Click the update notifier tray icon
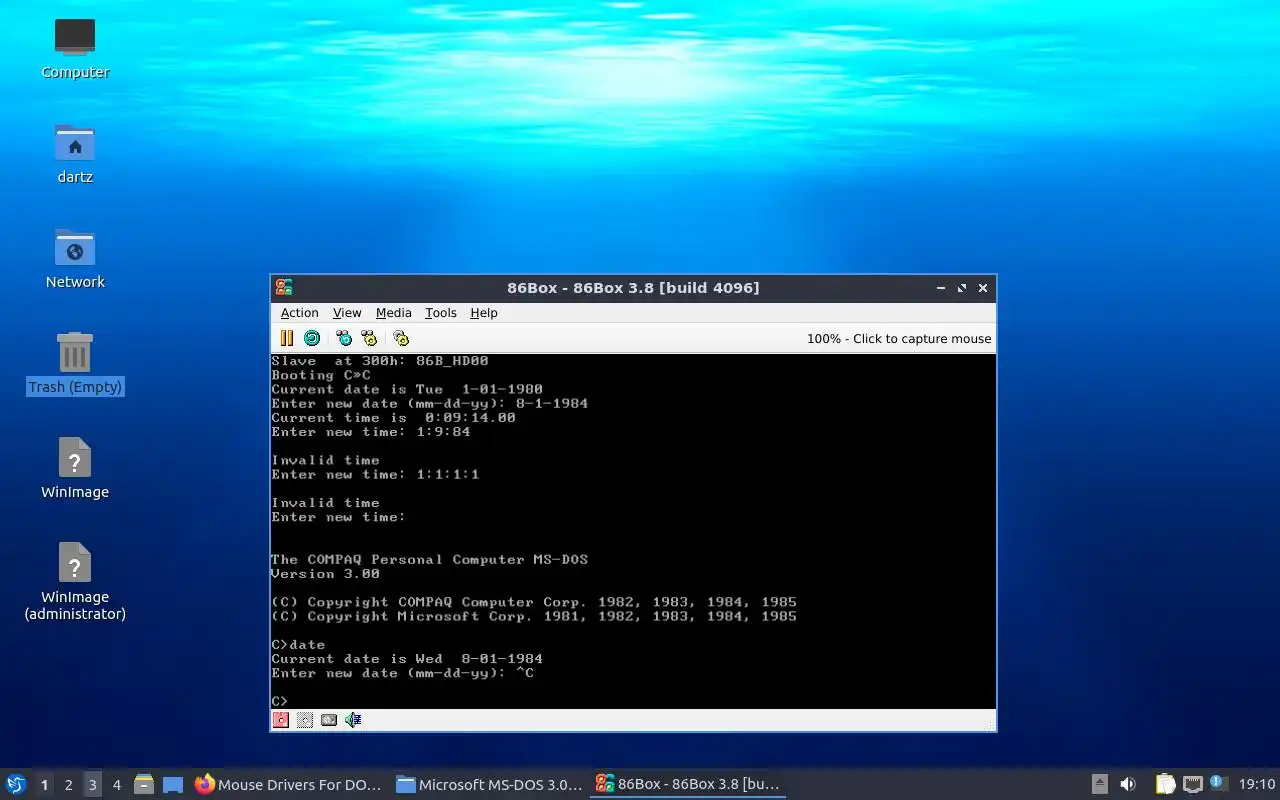The image size is (1280, 800). pos(1218,784)
